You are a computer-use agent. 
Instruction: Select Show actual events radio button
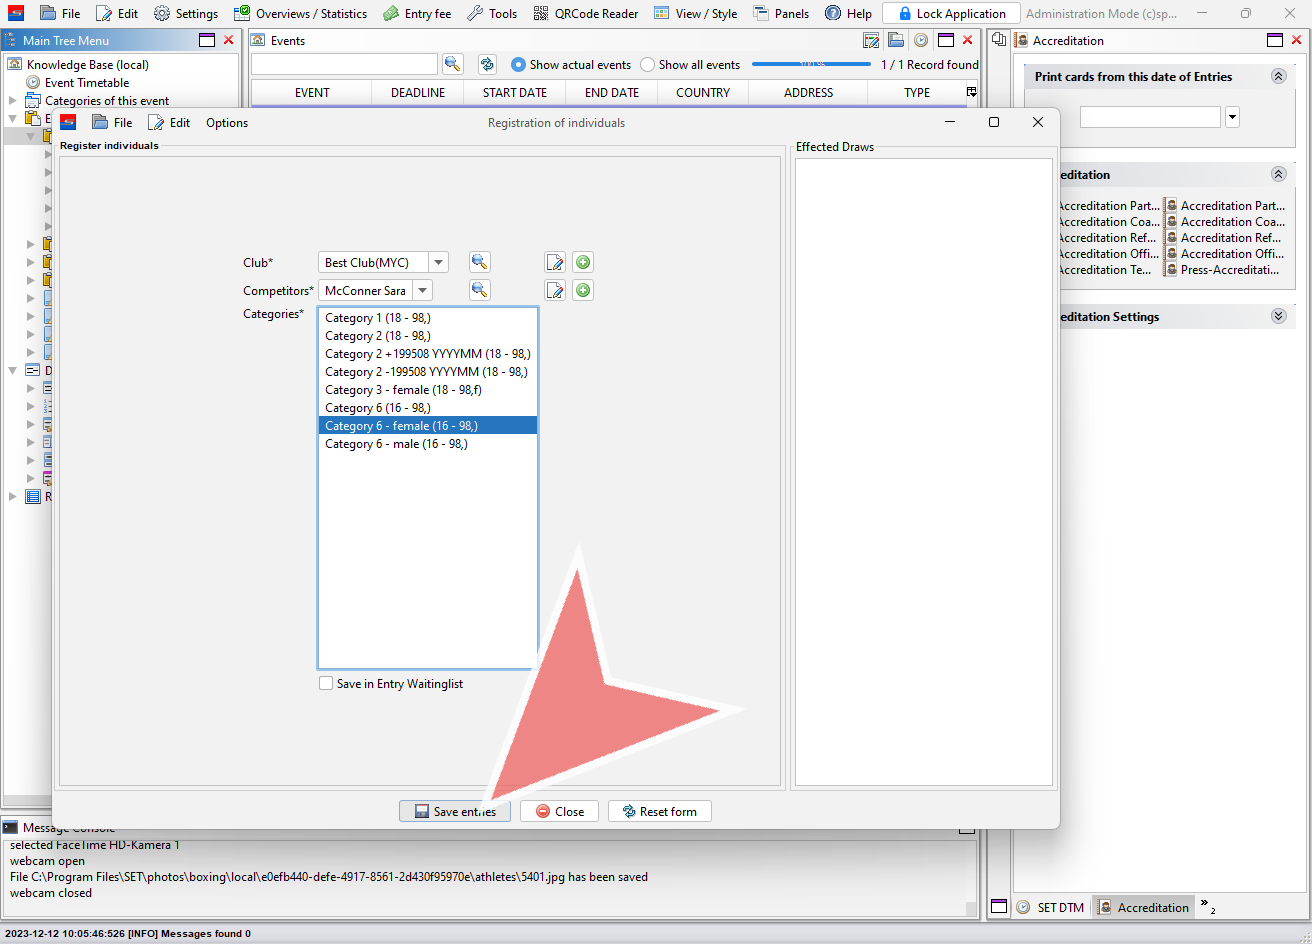pos(518,65)
